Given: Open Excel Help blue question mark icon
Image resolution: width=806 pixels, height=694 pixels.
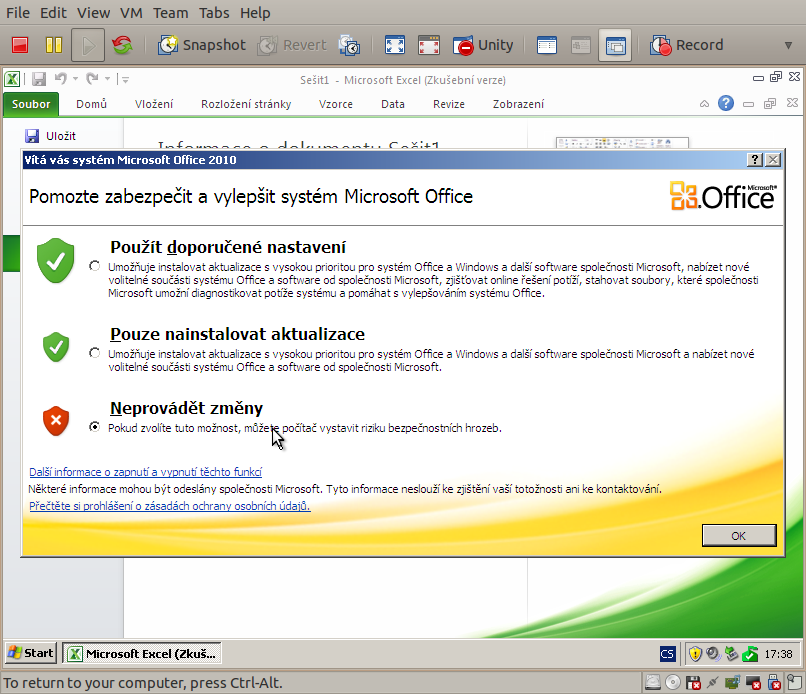Looking at the screenshot, I should [726, 103].
